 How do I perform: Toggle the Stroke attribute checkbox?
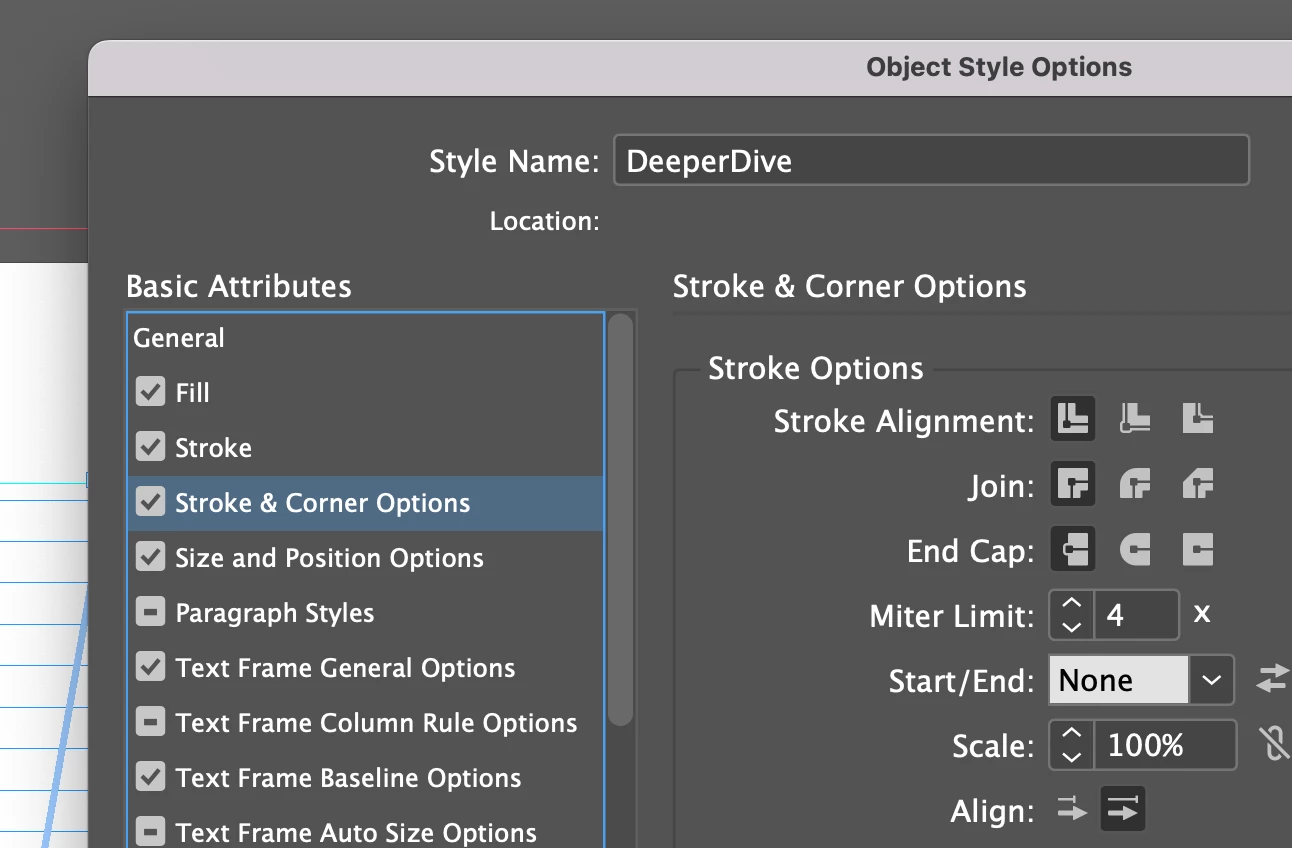pos(150,447)
